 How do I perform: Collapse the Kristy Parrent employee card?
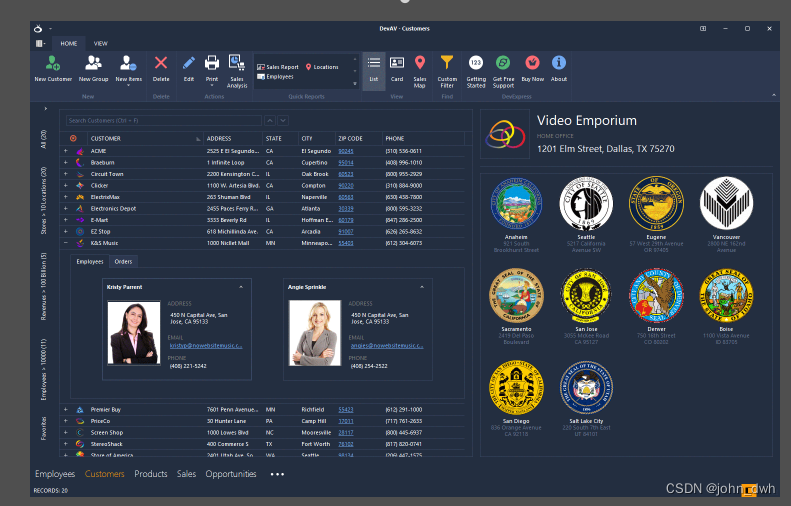[x=241, y=287]
